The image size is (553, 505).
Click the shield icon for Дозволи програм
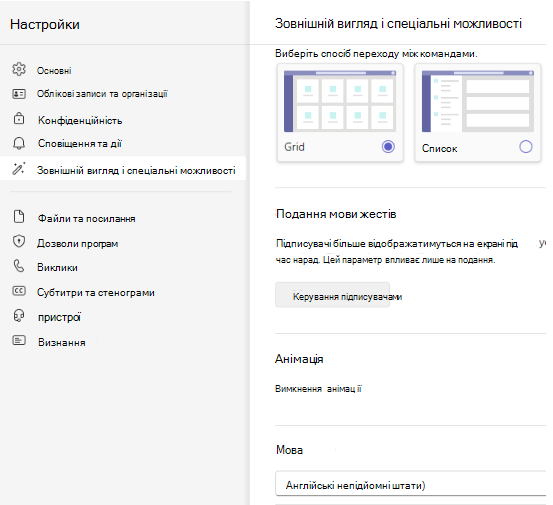click(x=19, y=242)
